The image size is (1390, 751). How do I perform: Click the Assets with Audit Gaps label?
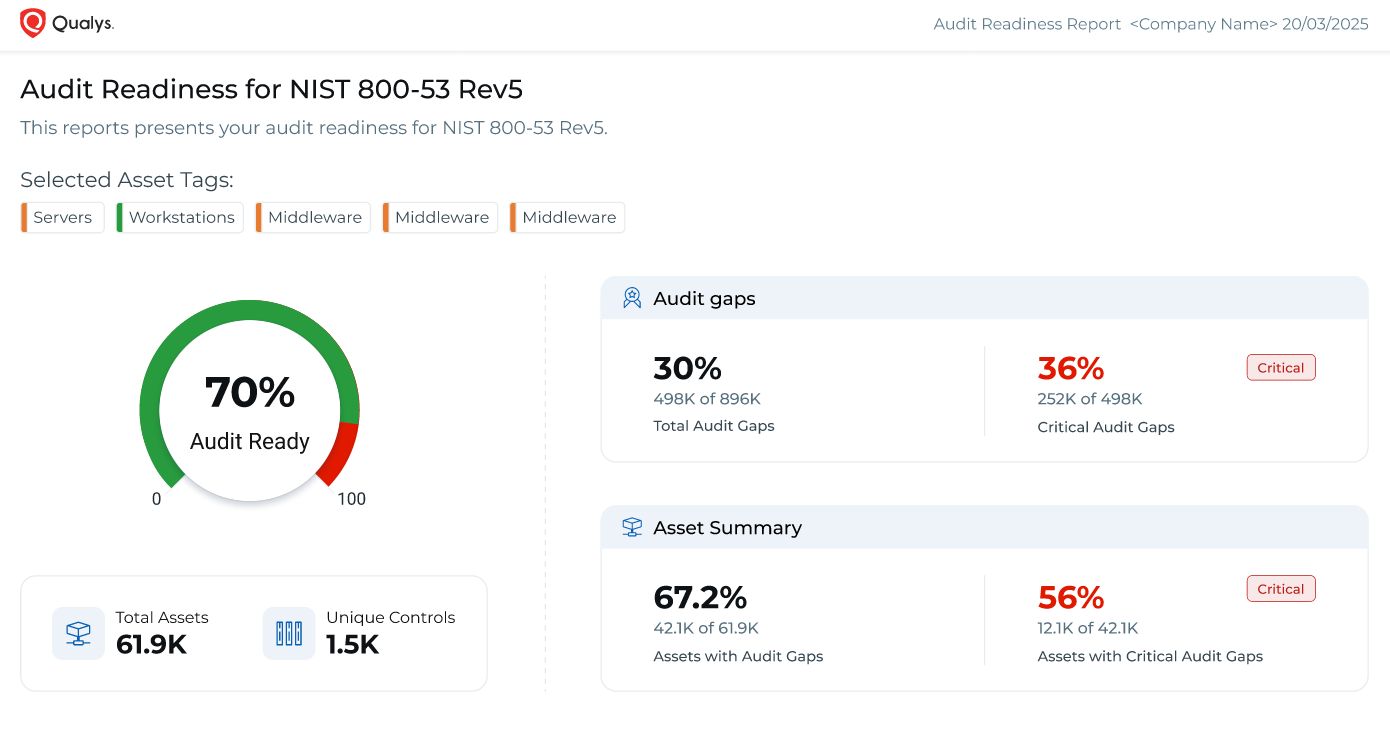(x=738, y=656)
